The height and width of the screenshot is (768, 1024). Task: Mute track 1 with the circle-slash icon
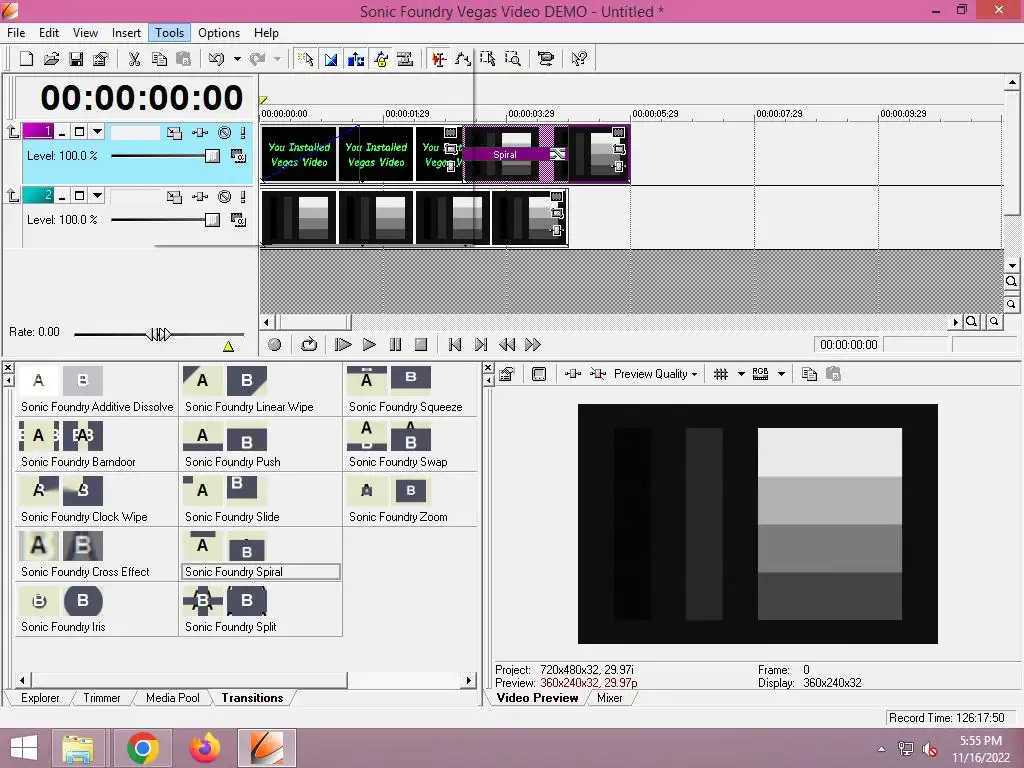(225, 133)
